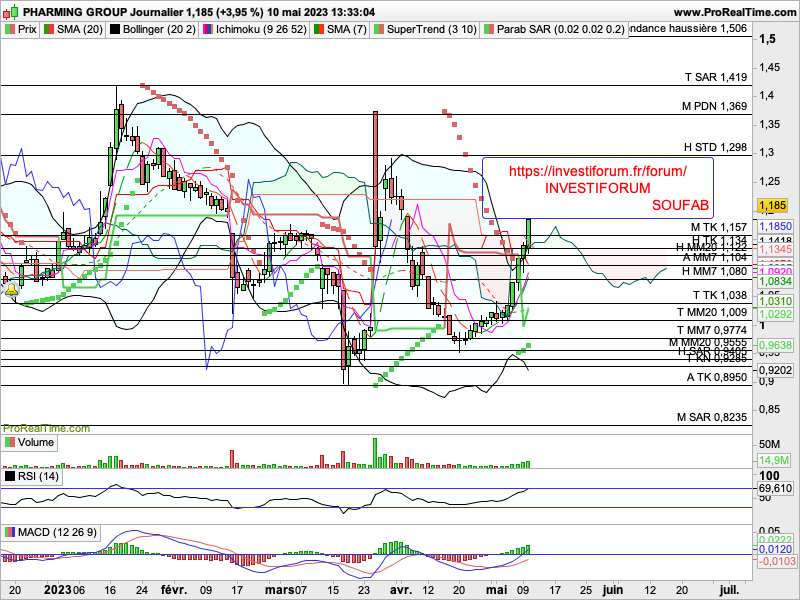
Task: Open the investiforum.fr forum link
Action: pyautogui.click(x=597, y=171)
